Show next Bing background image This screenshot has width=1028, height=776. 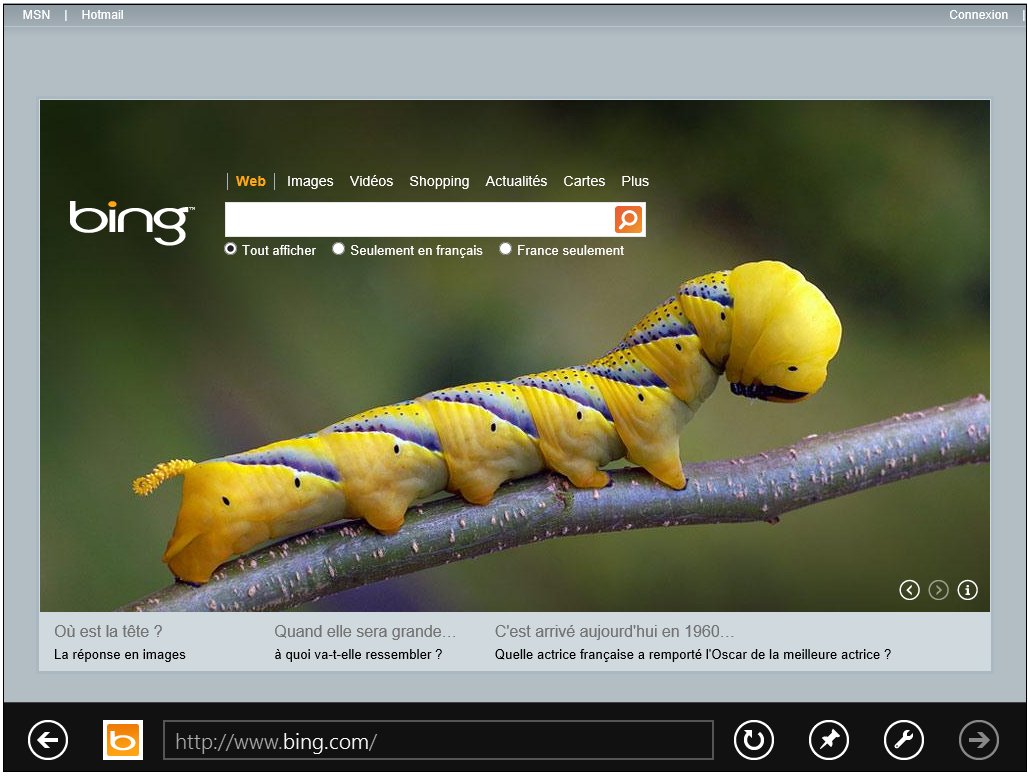[938, 590]
